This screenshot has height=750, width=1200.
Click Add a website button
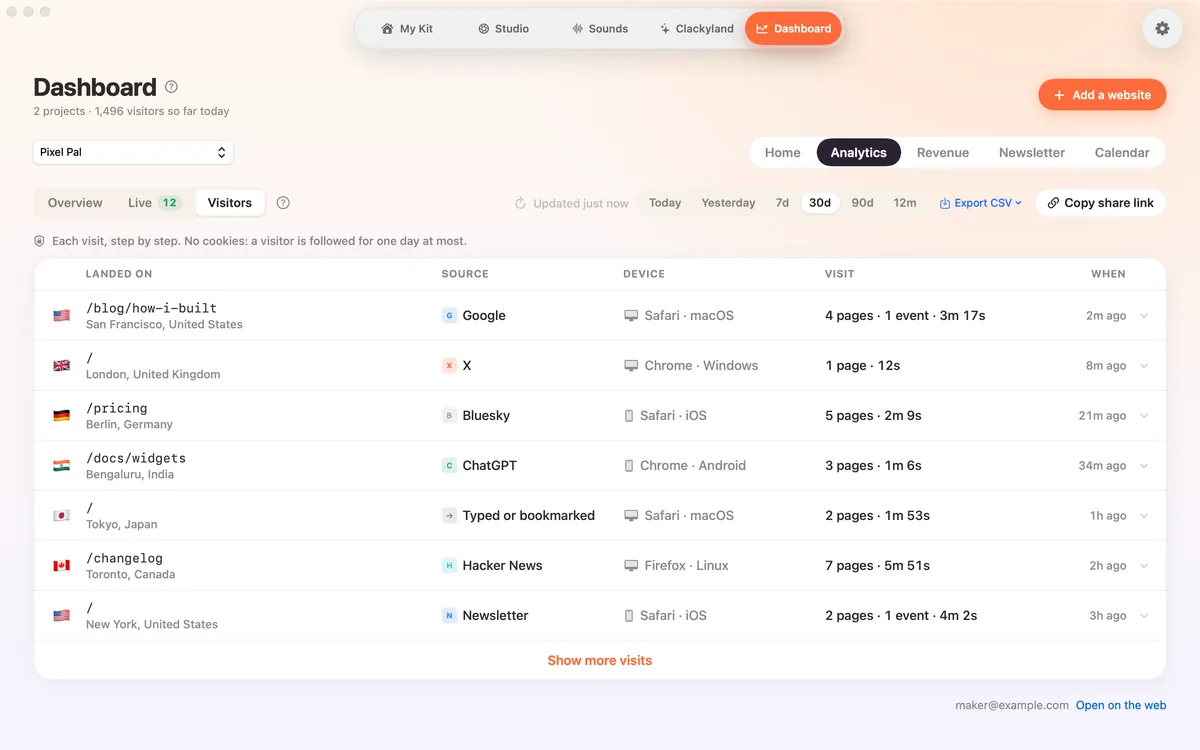click(x=1102, y=95)
